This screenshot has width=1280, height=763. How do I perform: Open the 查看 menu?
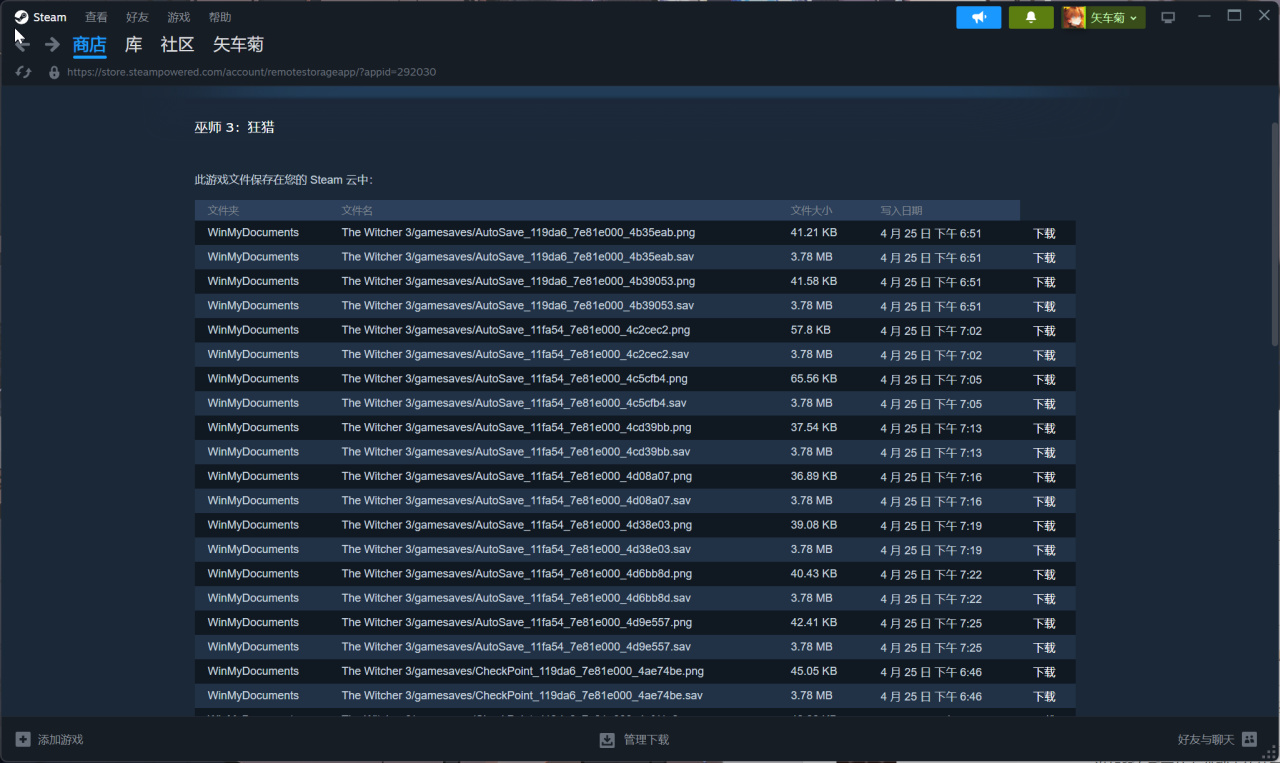click(x=96, y=17)
